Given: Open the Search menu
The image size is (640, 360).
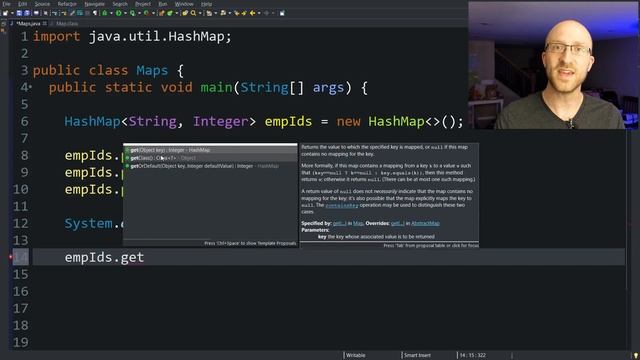Looking at the screenshot, I should [120, 4].
